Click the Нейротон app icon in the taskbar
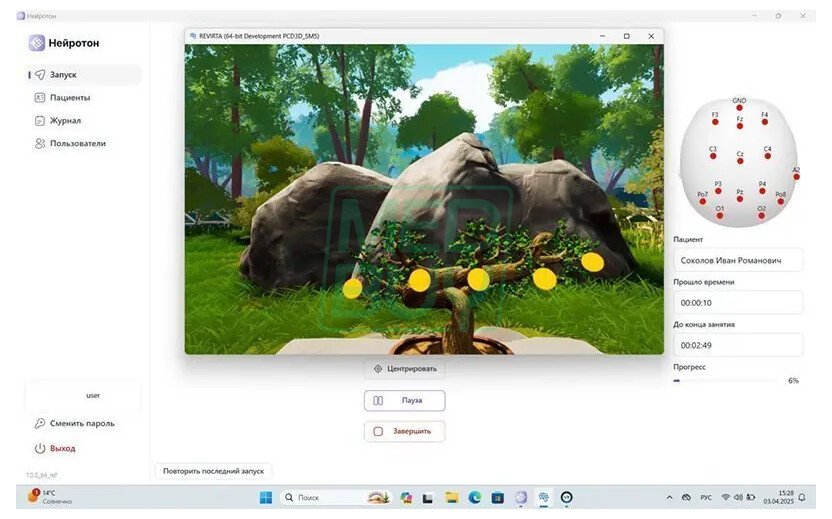Viewport: 832px width, 519px height. point(521,497)
